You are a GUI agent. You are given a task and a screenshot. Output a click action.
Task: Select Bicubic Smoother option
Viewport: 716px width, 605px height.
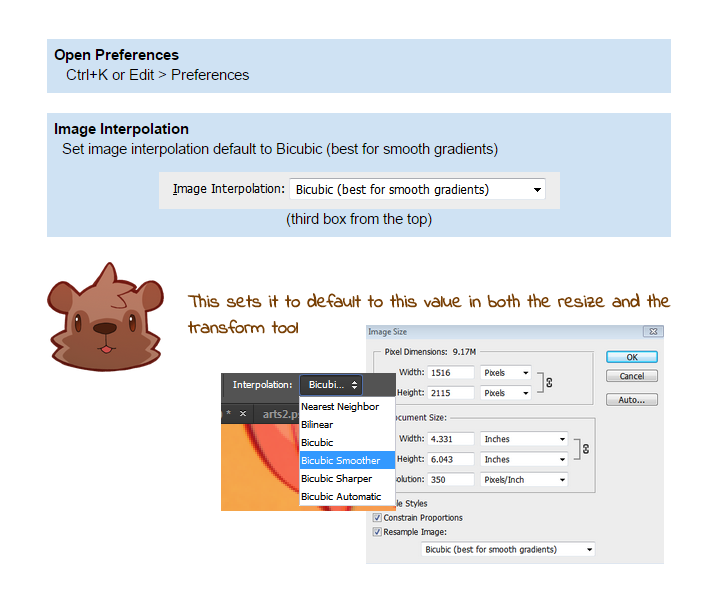(x=347, y=460)
